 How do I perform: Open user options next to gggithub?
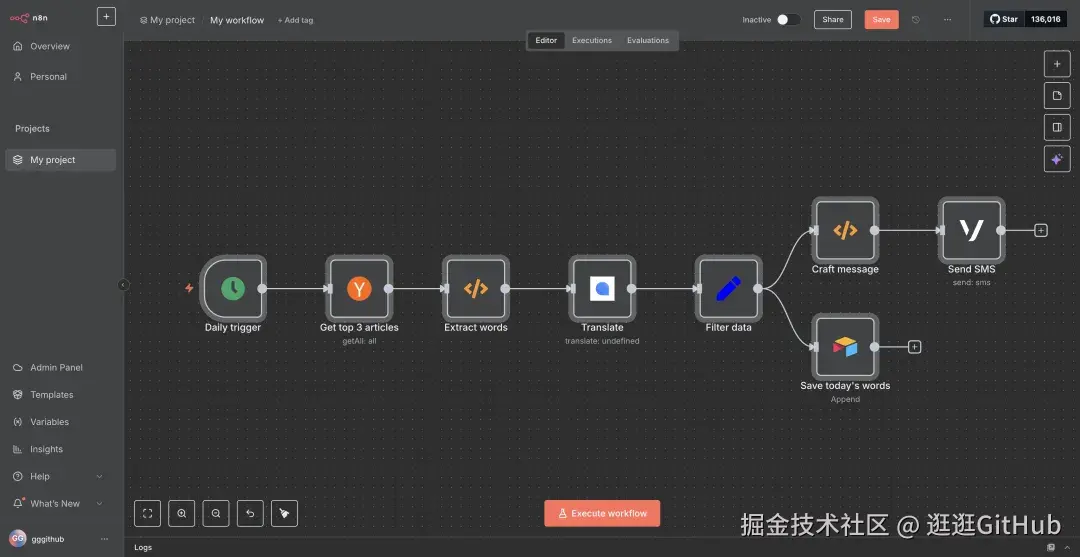[105, 539]
